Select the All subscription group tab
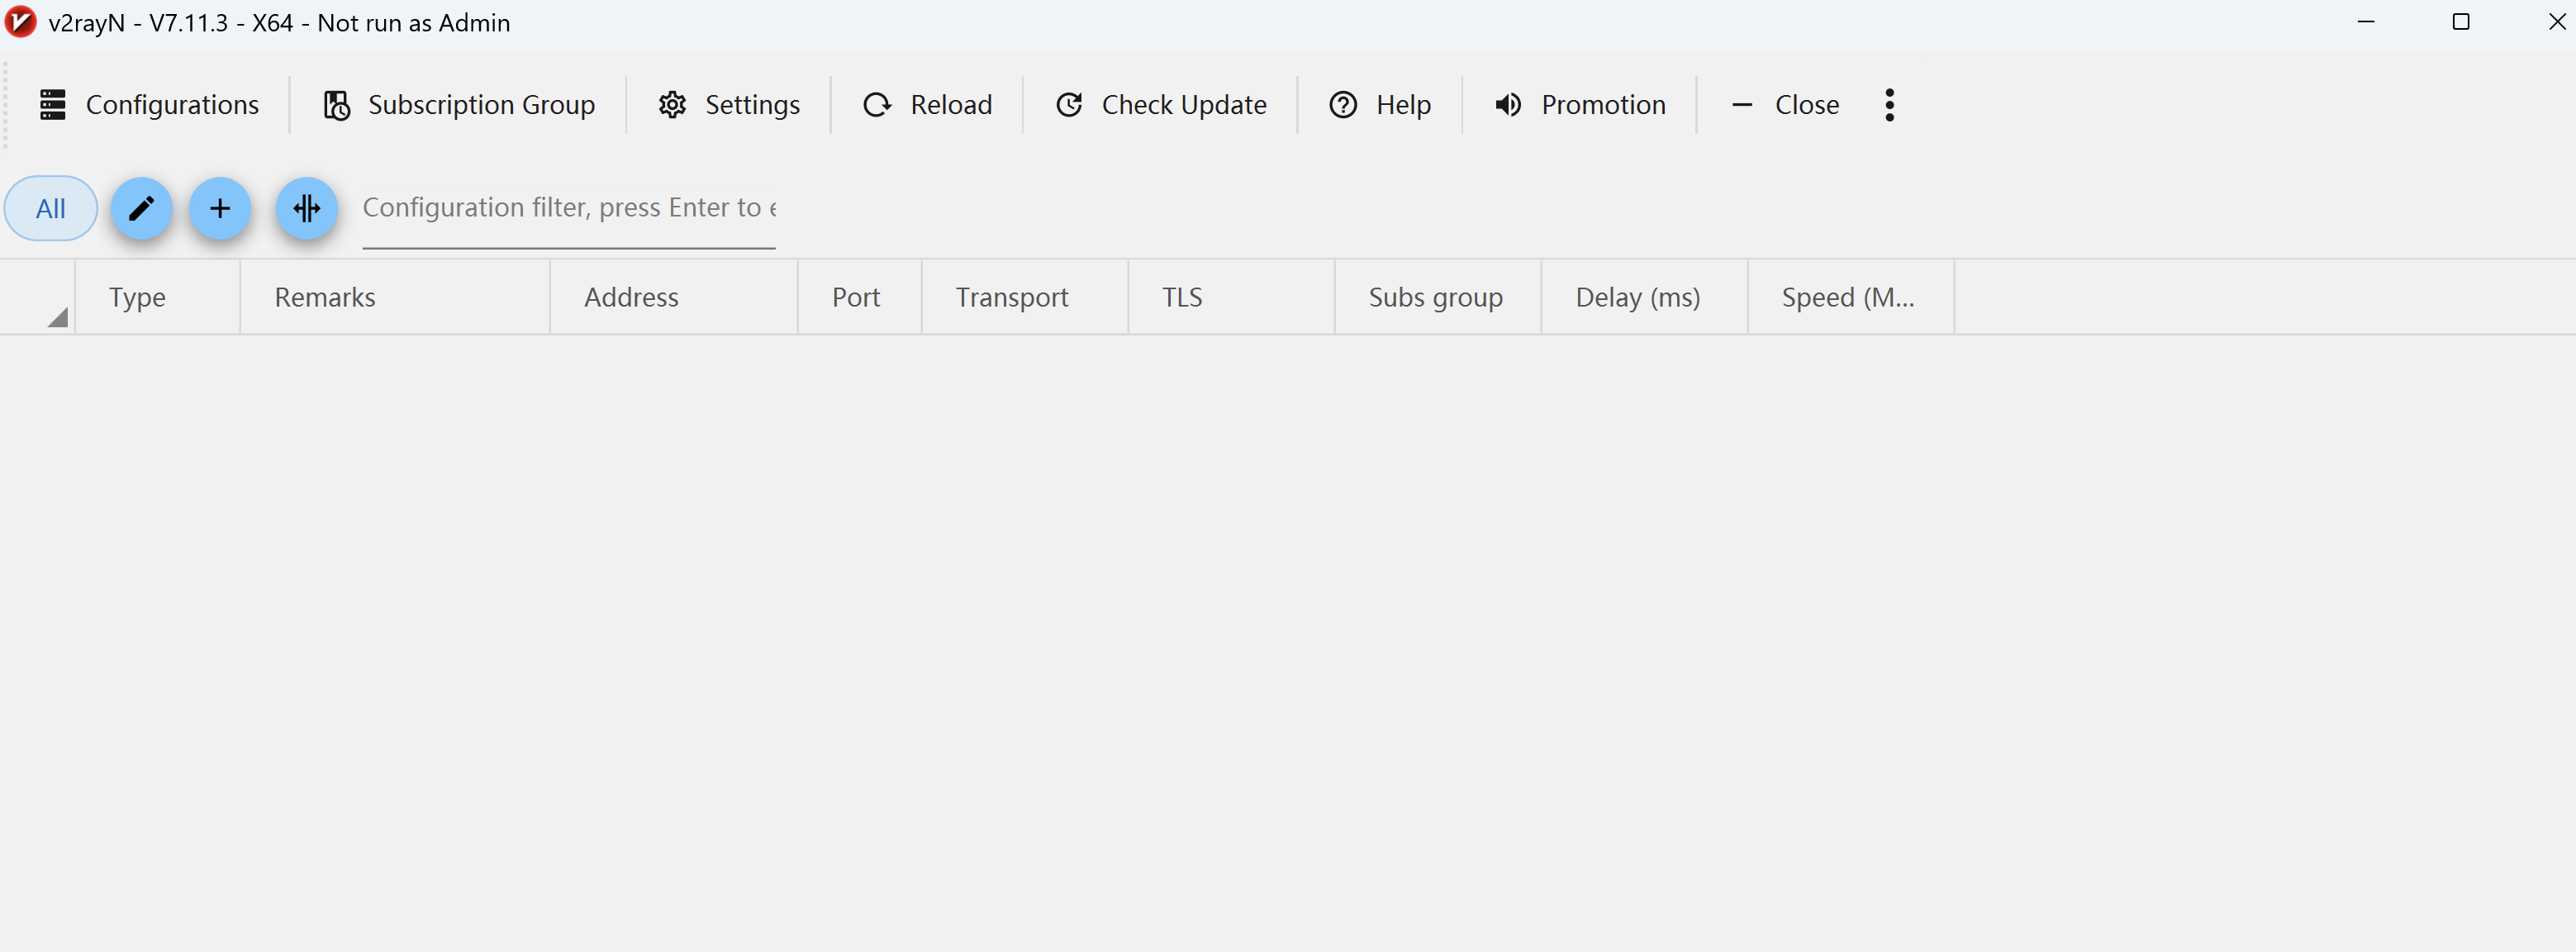 [x=51, y=208]
